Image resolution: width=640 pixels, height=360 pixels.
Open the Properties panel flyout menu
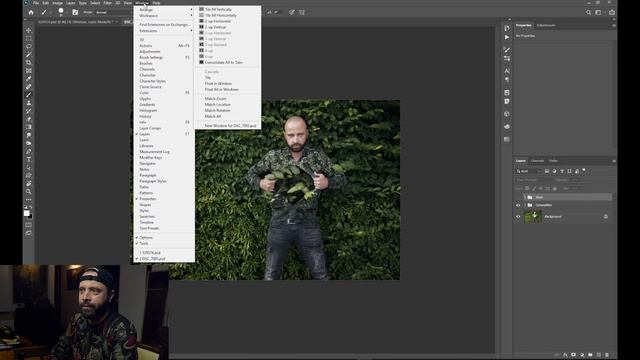[x=614, y=25]
